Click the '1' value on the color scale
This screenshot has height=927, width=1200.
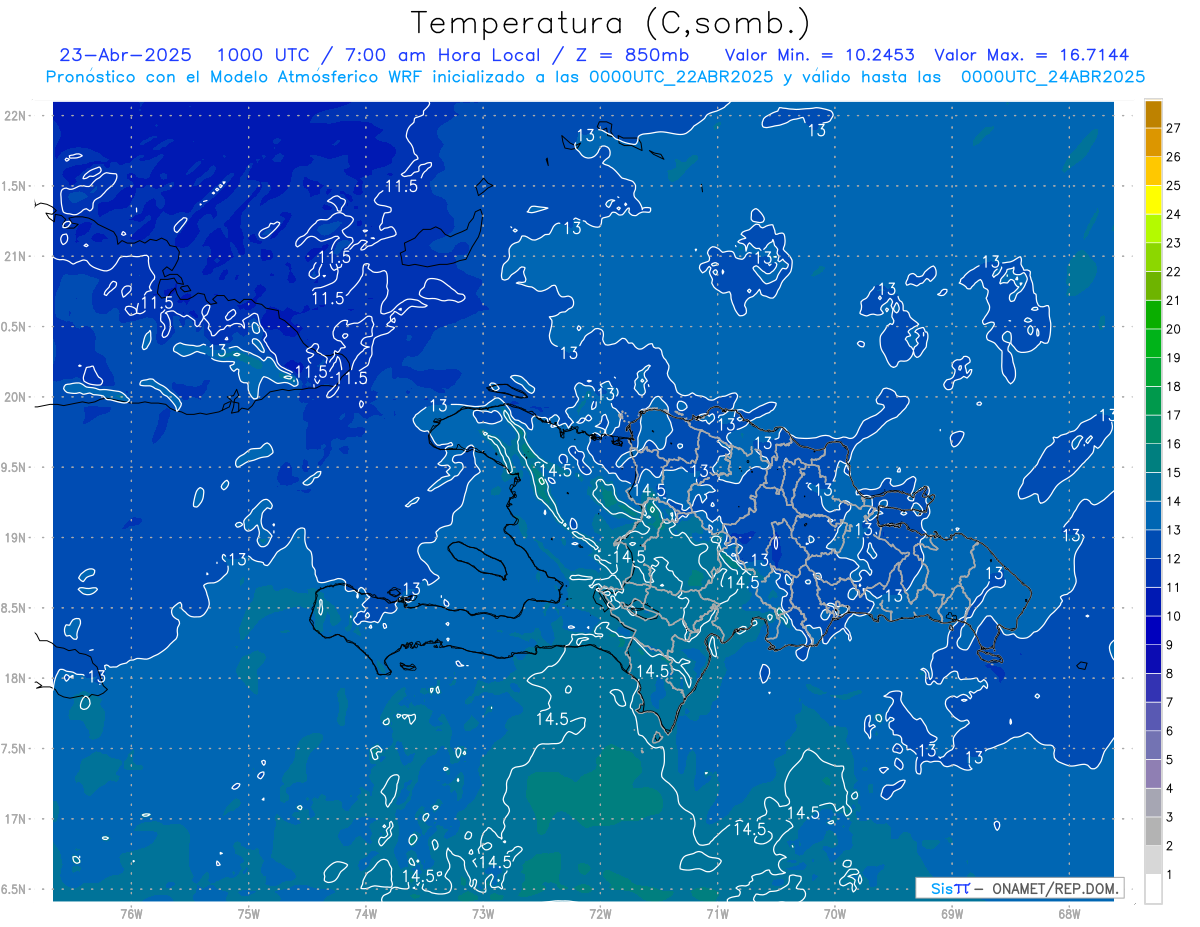pos(1170,875)
